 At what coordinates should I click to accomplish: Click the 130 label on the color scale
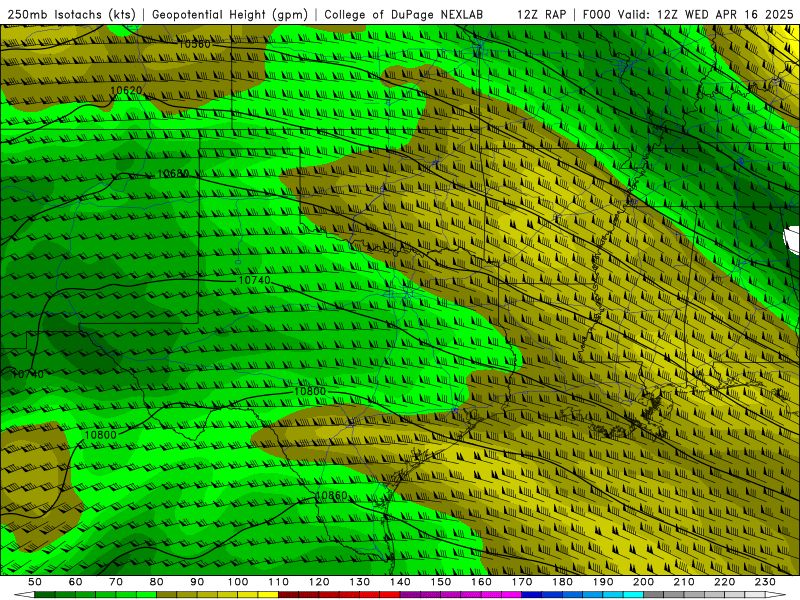tap(359, 582)
